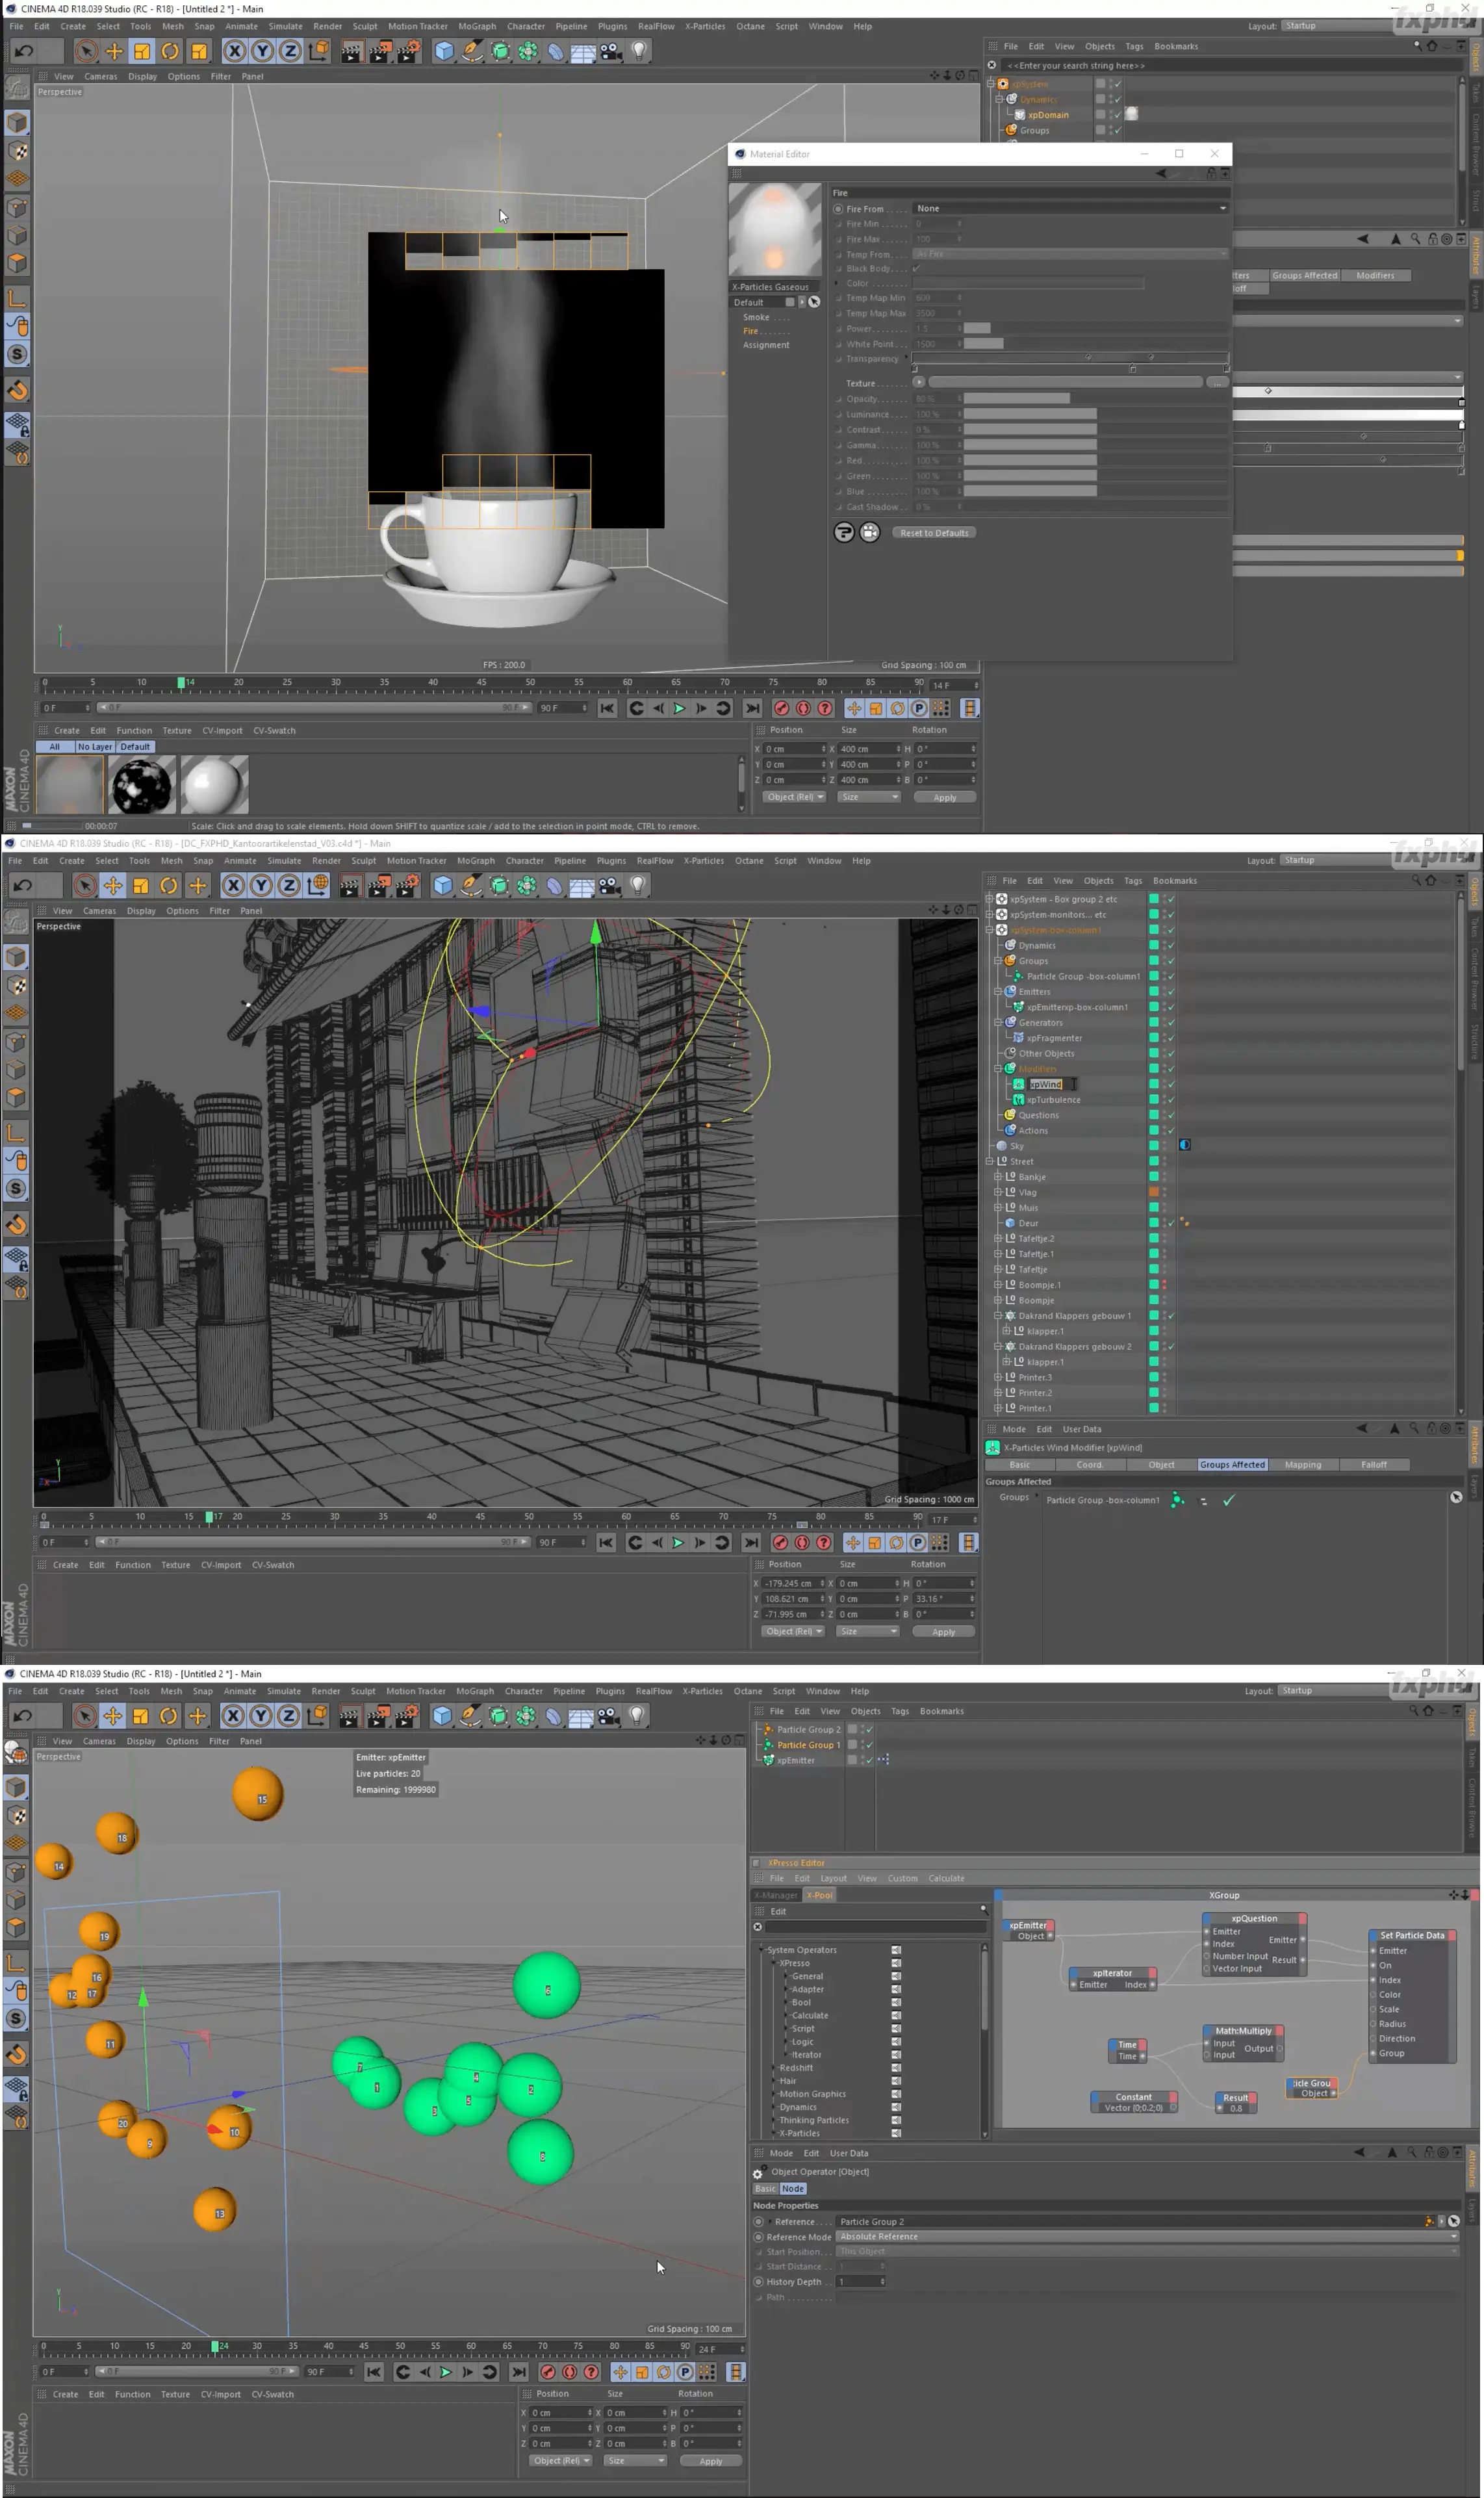The height and width of the screenshot is (2498, 1484).
Task: Click Apply in the top window coordinates
Action: coord(944,797)
